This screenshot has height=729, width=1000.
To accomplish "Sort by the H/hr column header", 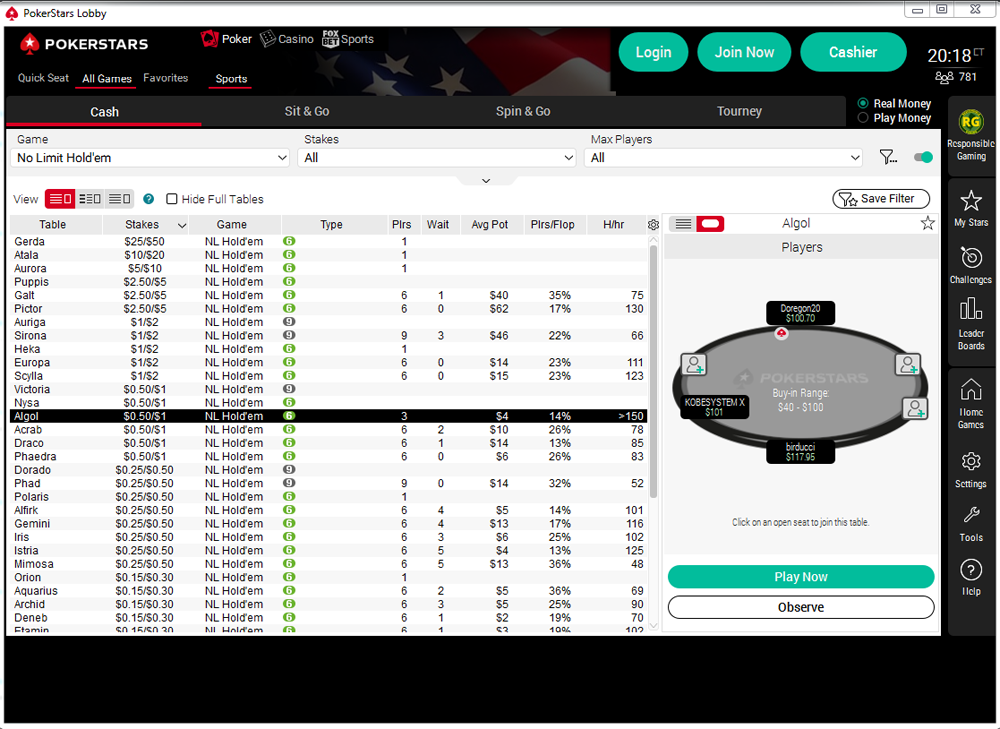I will tap(614, 225).
